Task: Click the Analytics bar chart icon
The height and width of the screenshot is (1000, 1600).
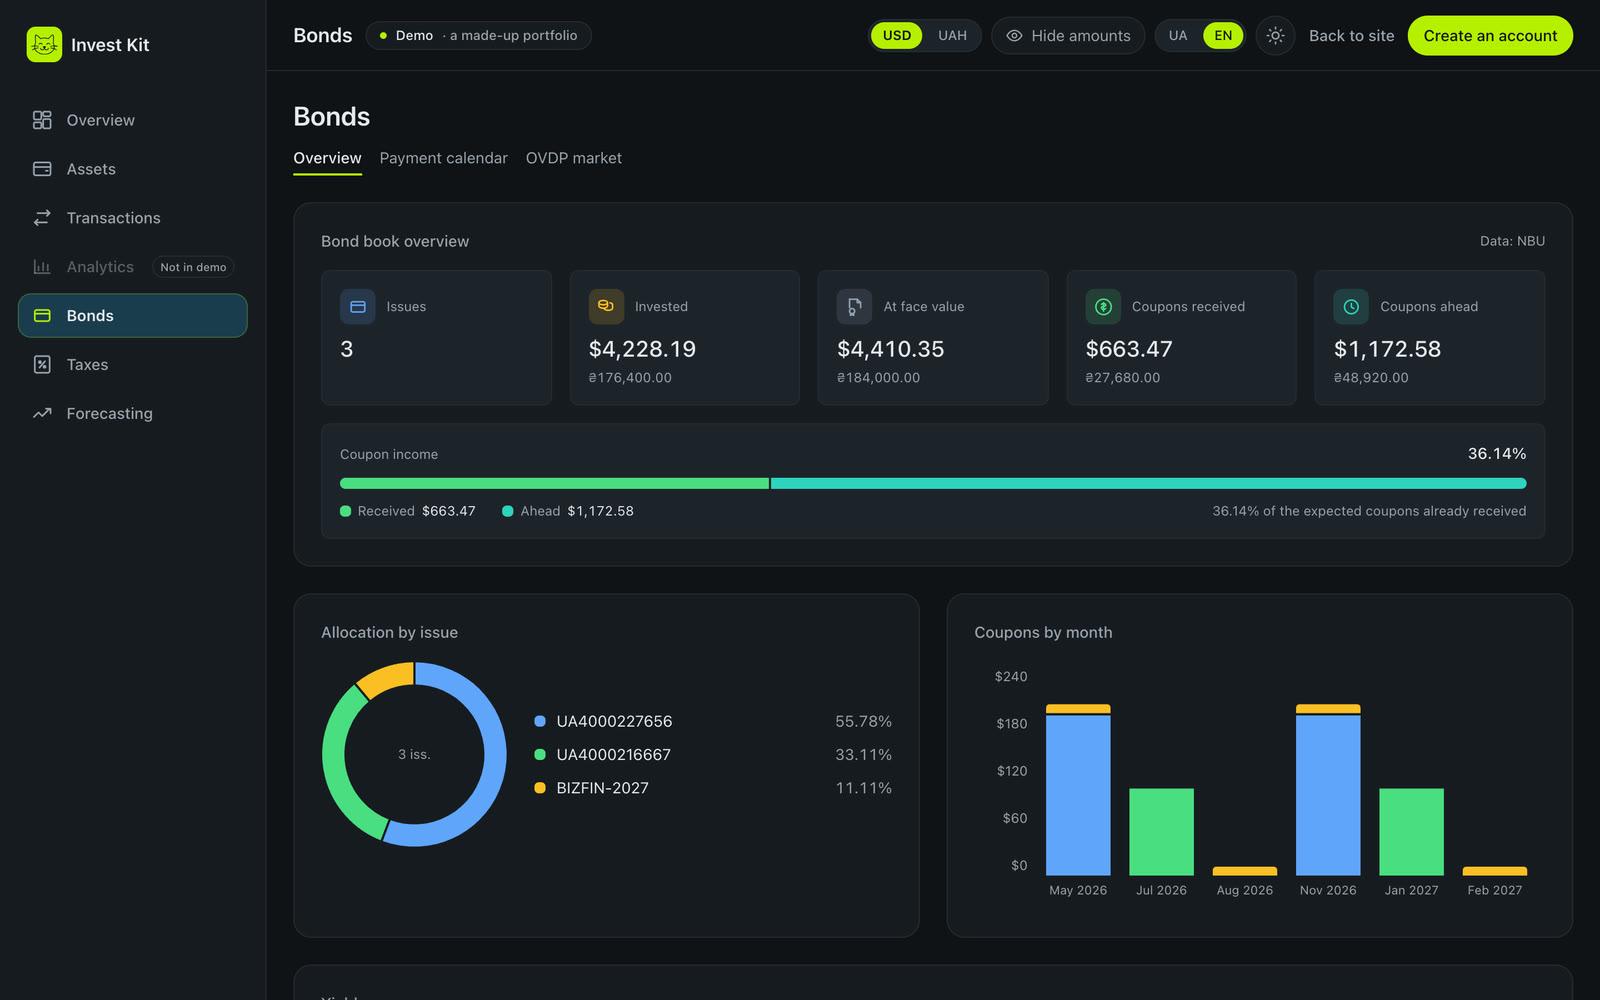Action: click(42, 267)
